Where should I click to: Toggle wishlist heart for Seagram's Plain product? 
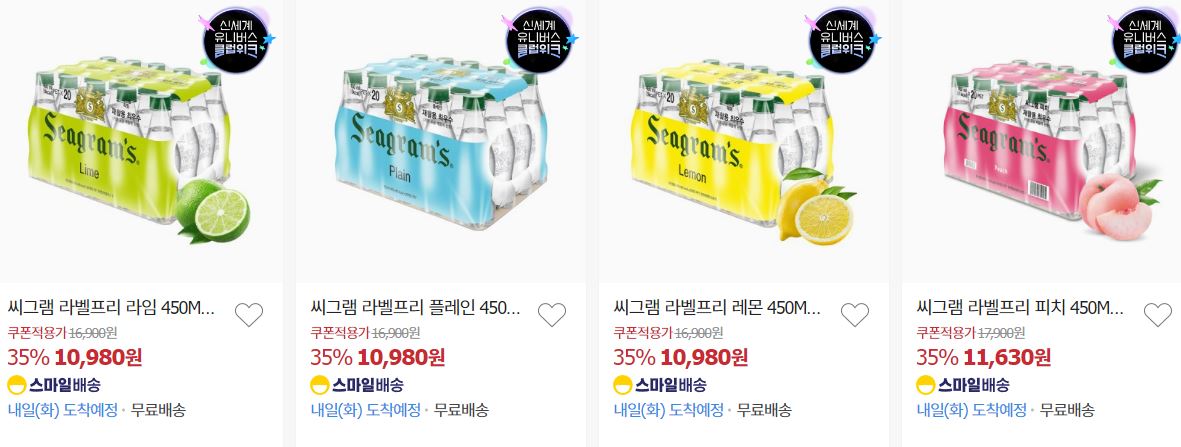(551, 314)
